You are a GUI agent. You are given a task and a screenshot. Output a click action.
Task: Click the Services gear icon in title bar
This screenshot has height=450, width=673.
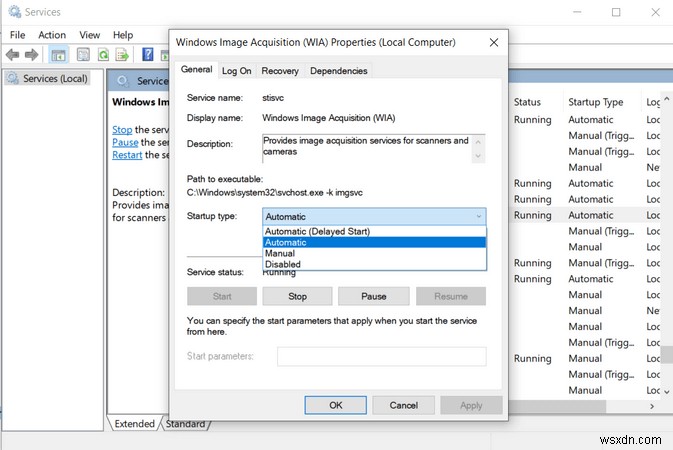click(14, 12)
